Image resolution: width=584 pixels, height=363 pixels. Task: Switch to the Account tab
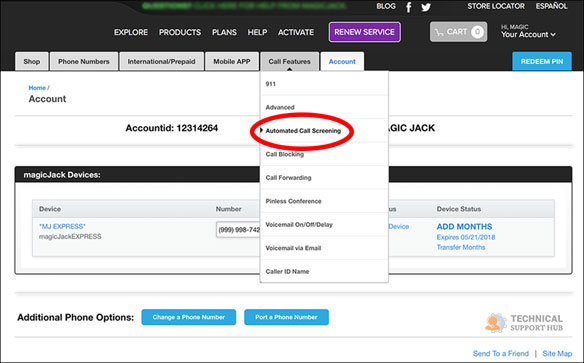click(342, 61)
